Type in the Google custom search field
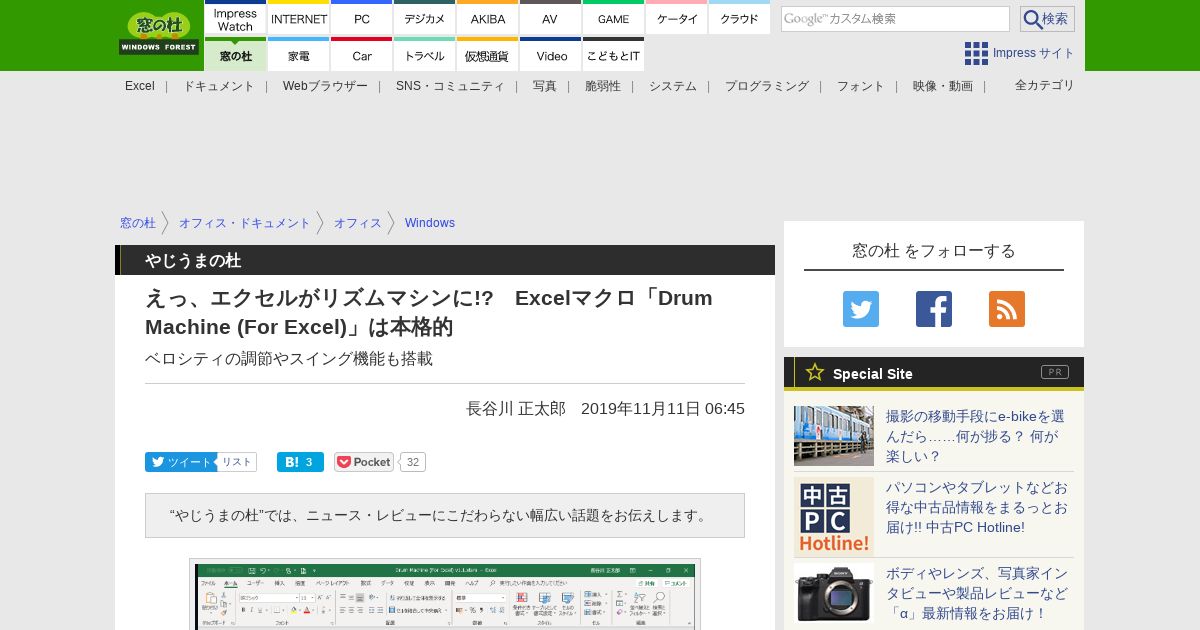This screenshot has height=630, width=1200. [x=894, y=19]
